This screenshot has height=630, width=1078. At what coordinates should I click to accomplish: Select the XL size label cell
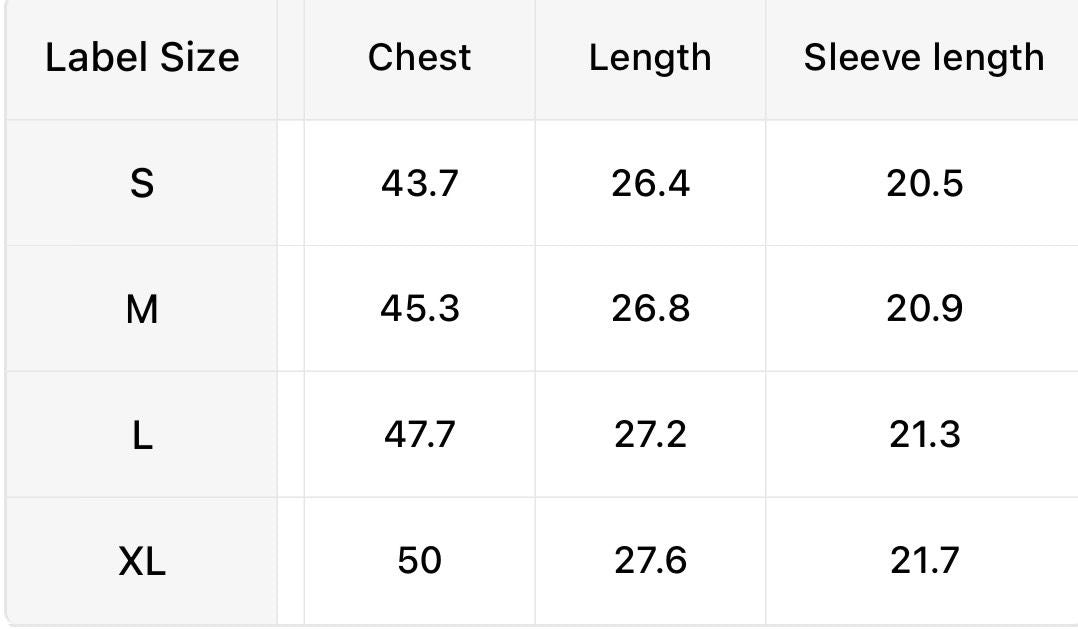tap(142, 561)
